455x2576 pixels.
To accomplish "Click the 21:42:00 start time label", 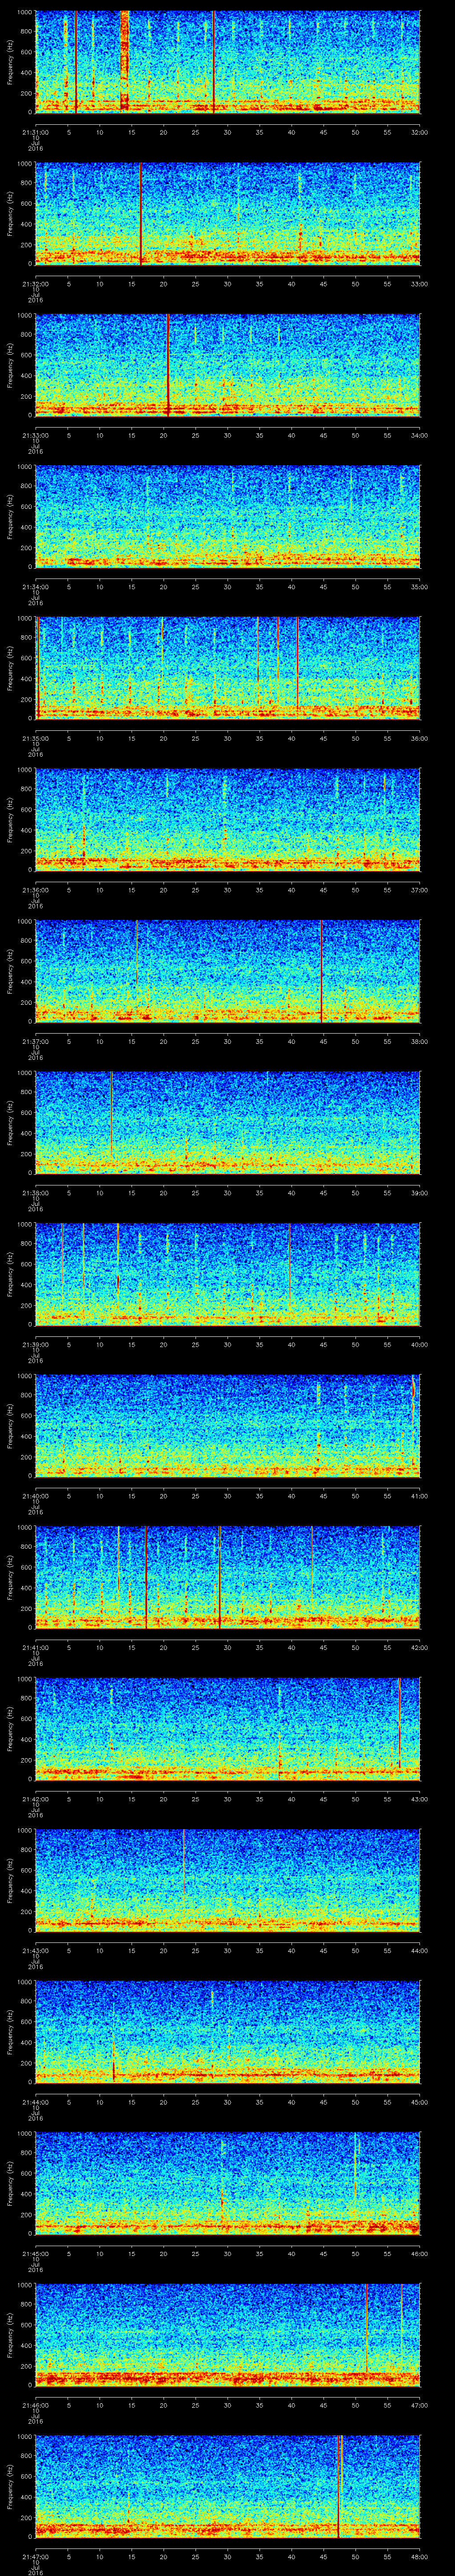I will click(x=35, y=1799).
